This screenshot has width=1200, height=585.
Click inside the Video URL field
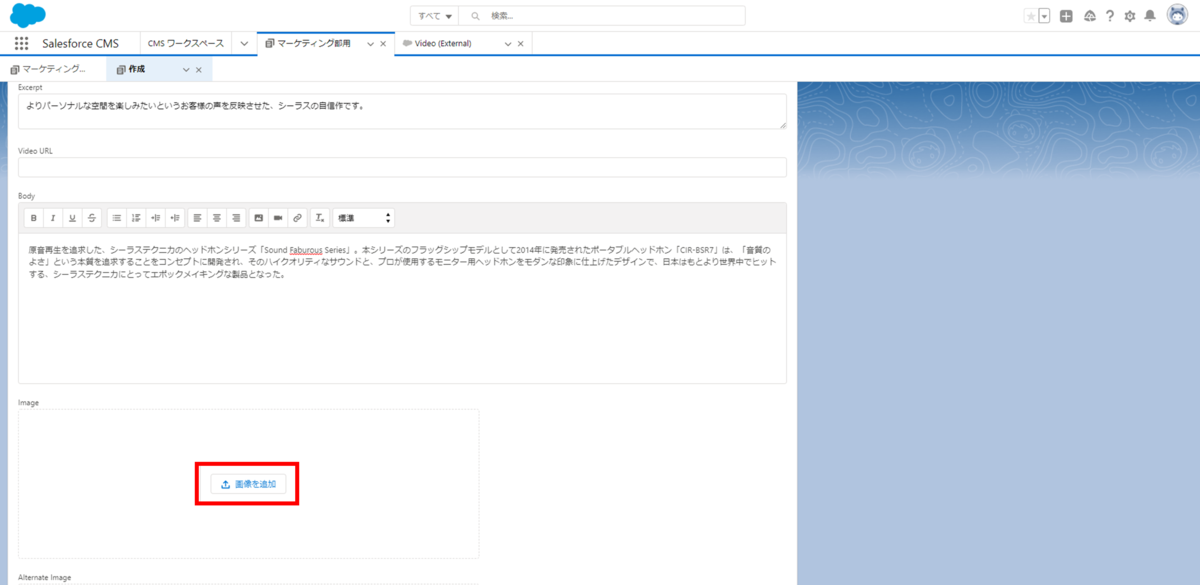pyautogui.click(x=400, y=167)
